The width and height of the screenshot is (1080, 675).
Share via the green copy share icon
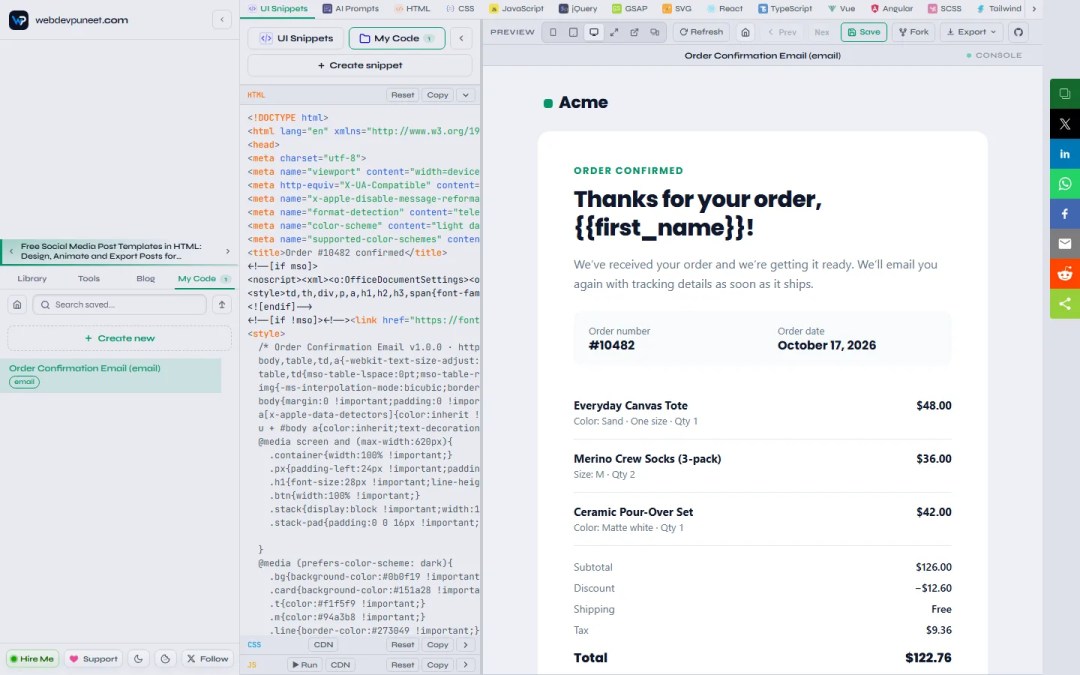(x=1065, y=94)
